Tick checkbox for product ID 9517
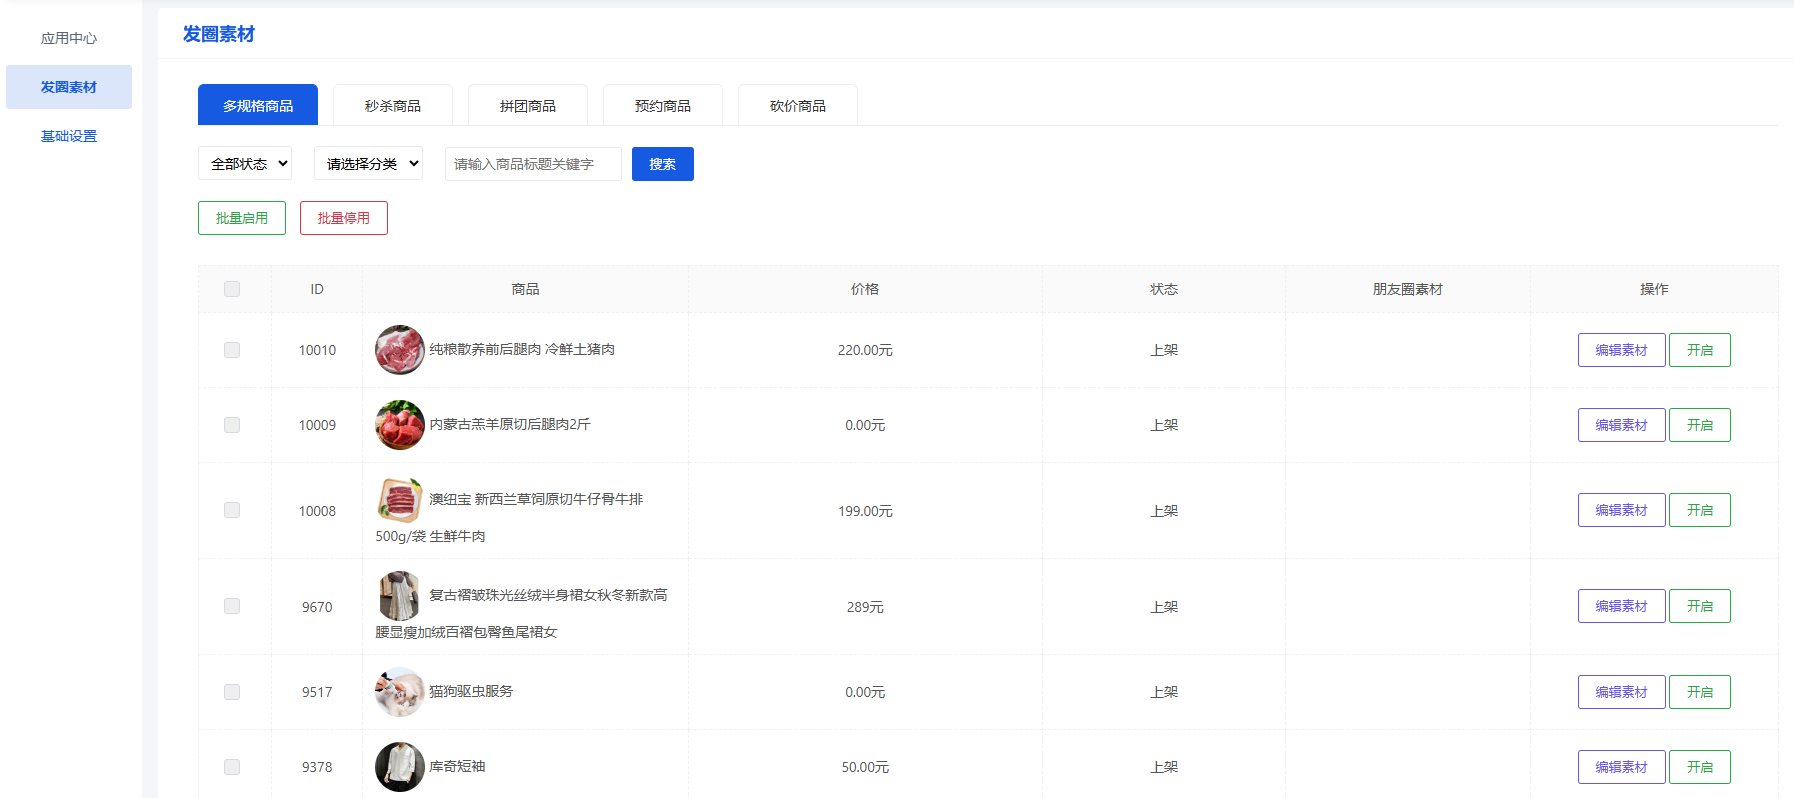The image size is (1794, 798). pyautogui.click(x=232, y=692)
